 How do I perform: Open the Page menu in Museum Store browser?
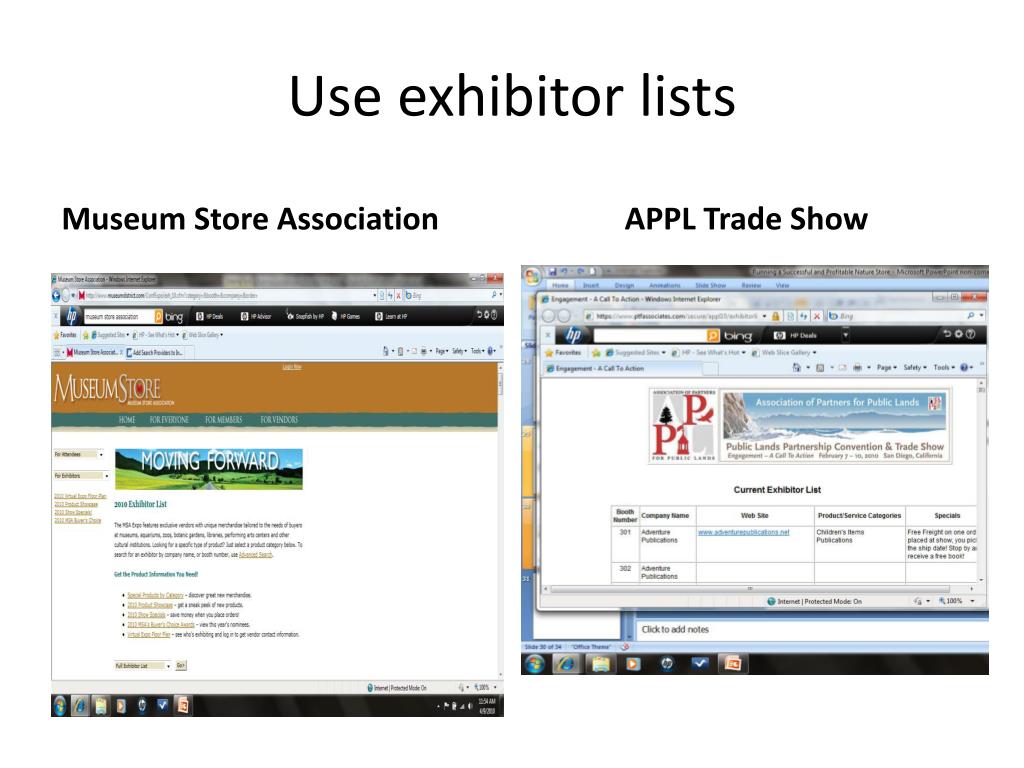click(x=443, y=351)
